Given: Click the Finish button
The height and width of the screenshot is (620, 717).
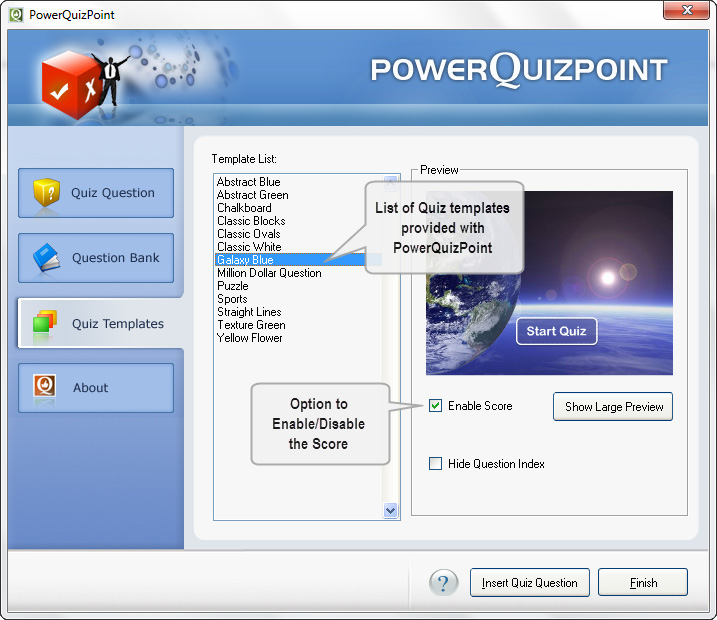Looking at the screenshot, I should [643, 583].
